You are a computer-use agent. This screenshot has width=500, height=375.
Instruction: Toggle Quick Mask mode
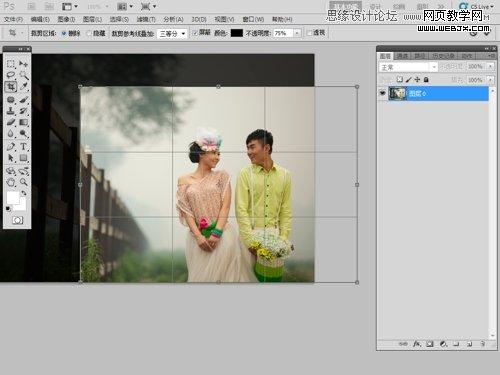pos(17,220)
